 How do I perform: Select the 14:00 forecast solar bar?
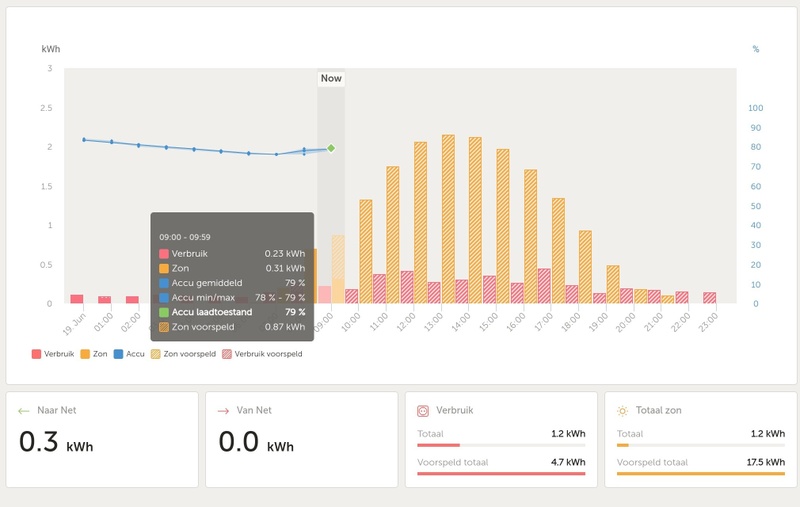pyautogui.click(x=476, y=220)
